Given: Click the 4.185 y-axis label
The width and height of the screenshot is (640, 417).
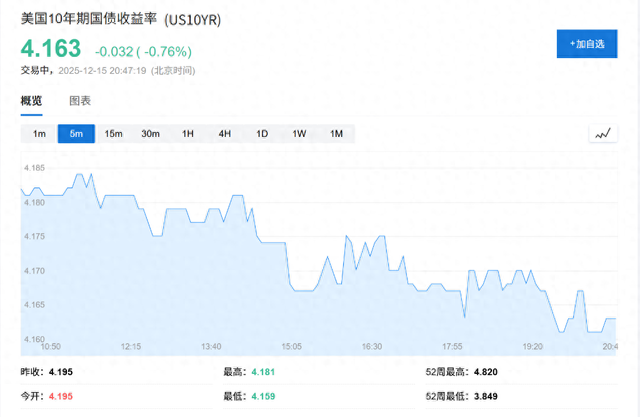Looking at the screenshot, I should click(34, 168).
